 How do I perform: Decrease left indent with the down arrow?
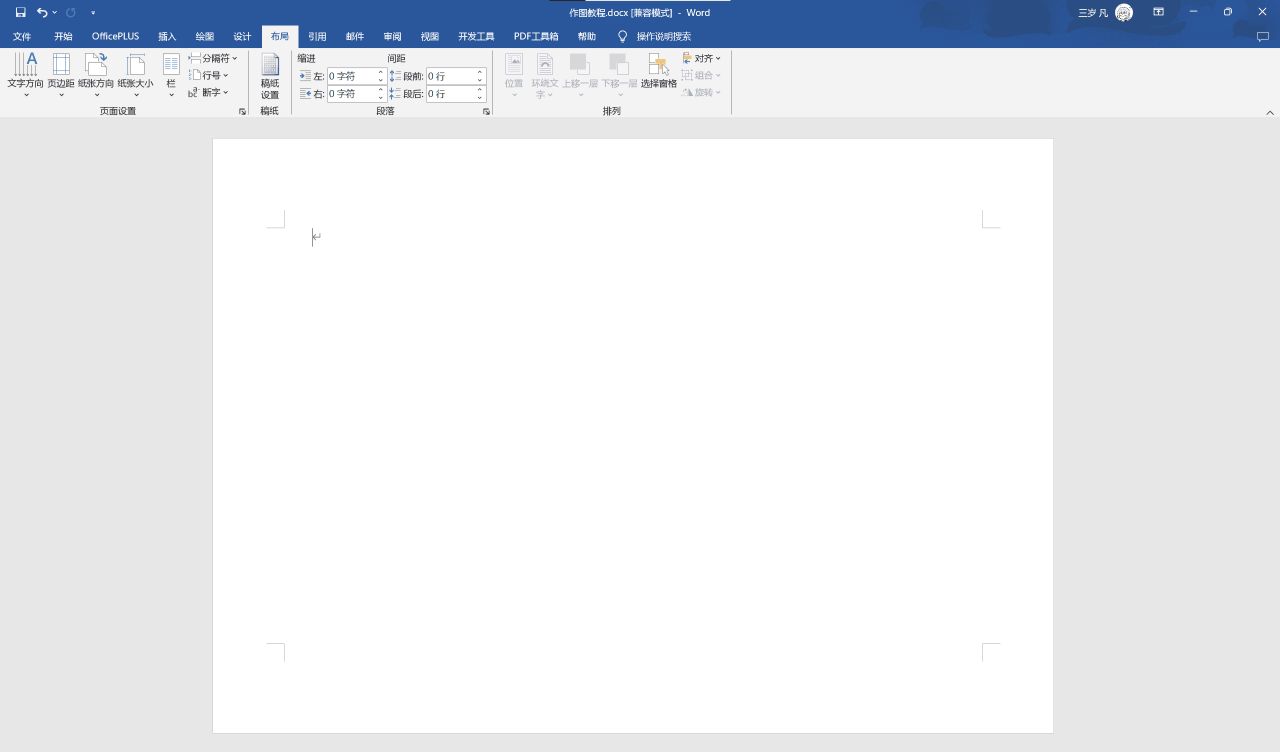point(381,80)
